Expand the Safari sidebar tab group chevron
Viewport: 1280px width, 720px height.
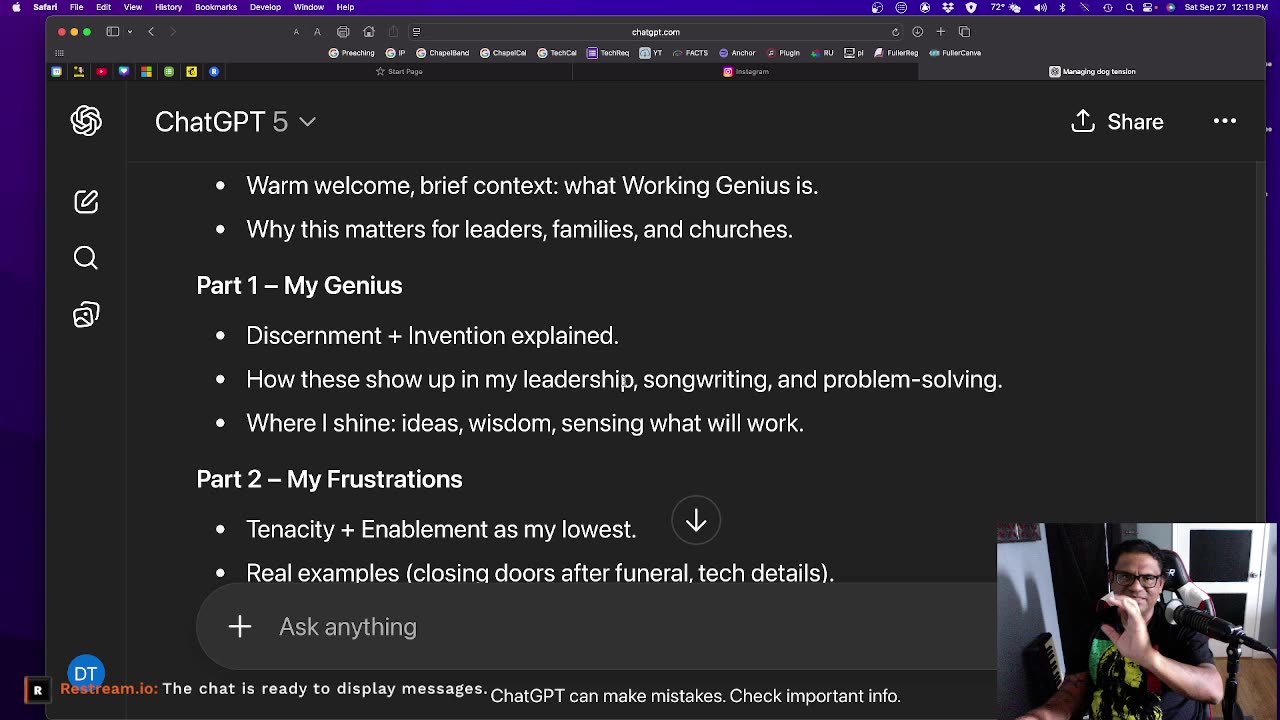(129, 31)
